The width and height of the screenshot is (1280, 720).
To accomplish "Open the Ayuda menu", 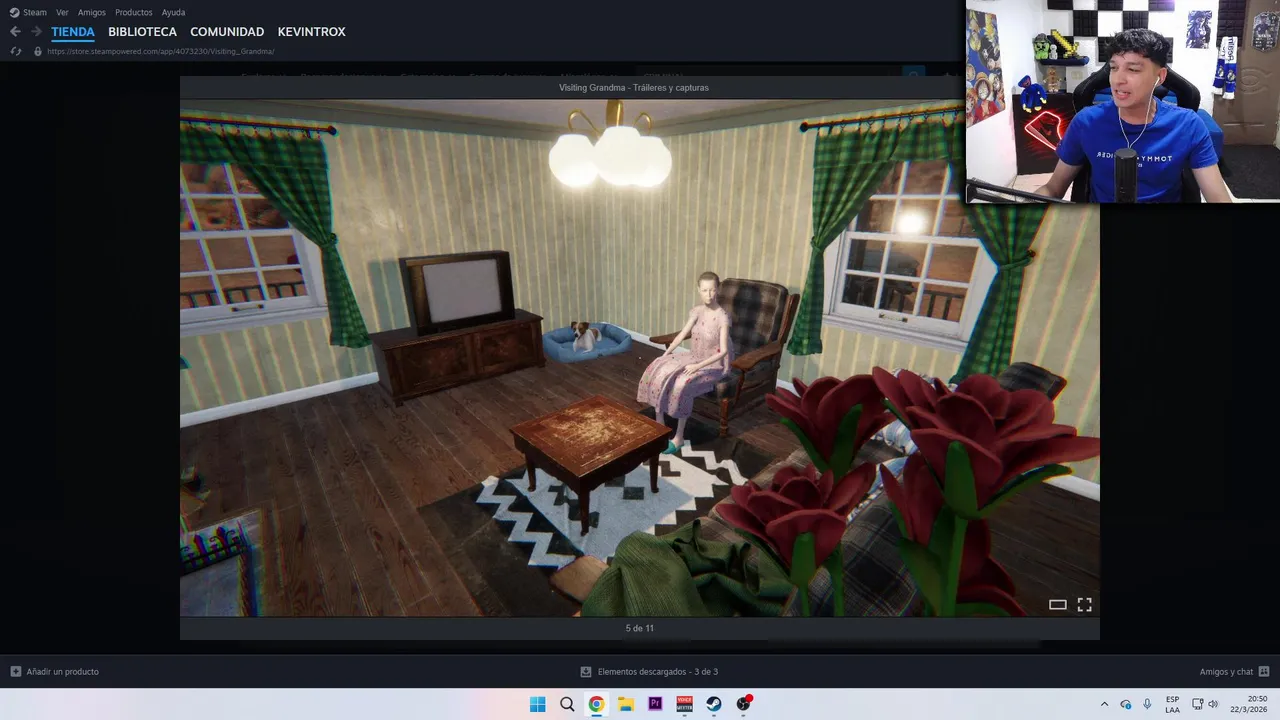I will tap(173, 12).
